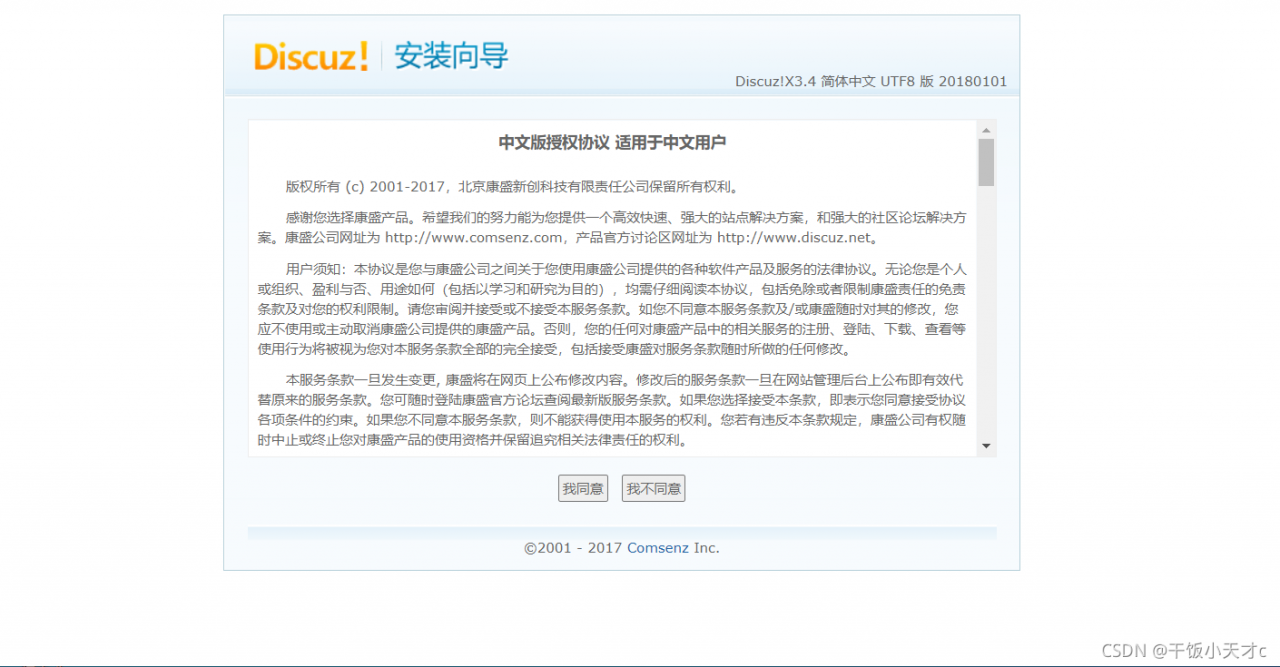Click the paragraph starting with 用户须知

pyautogui.click(x=612, y=309)
